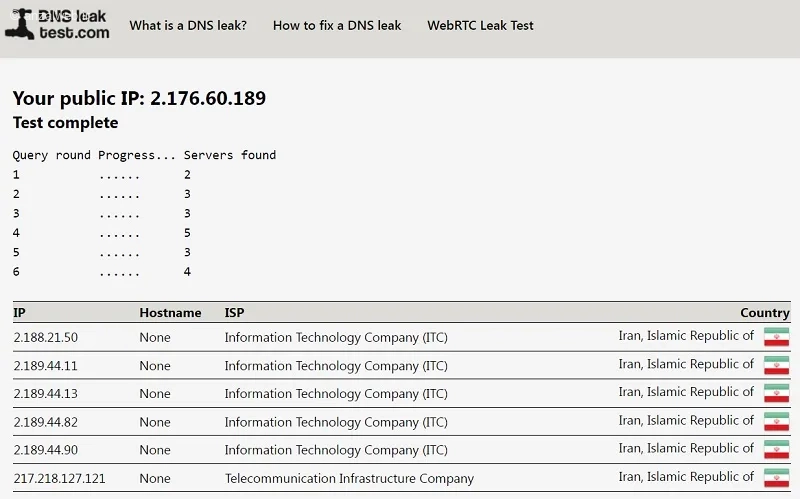Click the hostname 'None' for 2.189.44.90
800x499 pixels.
[155, 450]
